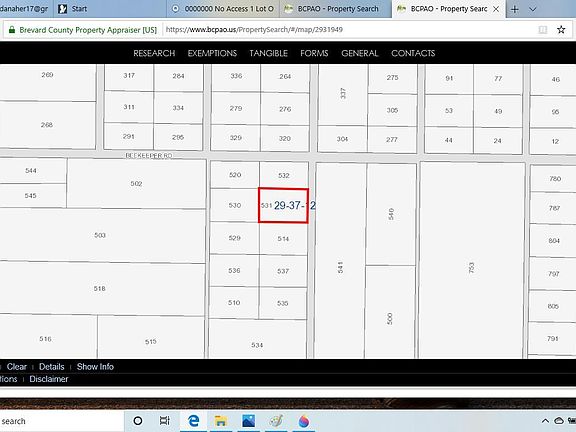The height and width of the screenshot is (432, 576).
Task: Select parcel 530 on the map
Action: click(234, 205)
